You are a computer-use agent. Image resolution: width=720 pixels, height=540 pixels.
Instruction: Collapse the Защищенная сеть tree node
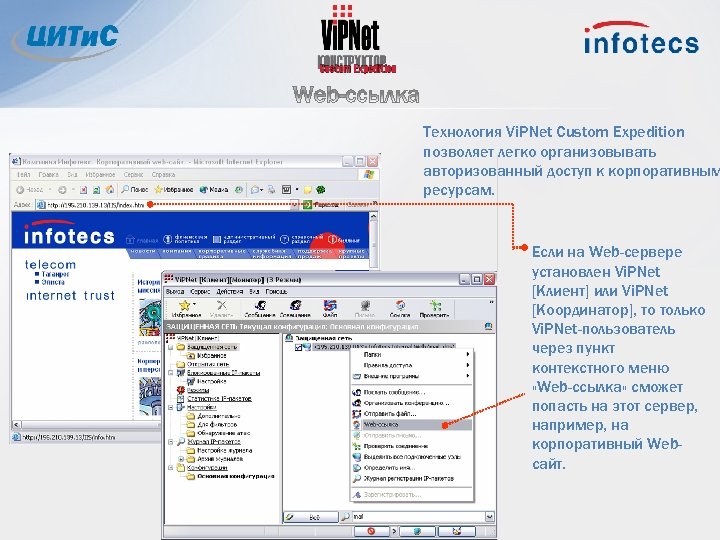tap(171, 347)
